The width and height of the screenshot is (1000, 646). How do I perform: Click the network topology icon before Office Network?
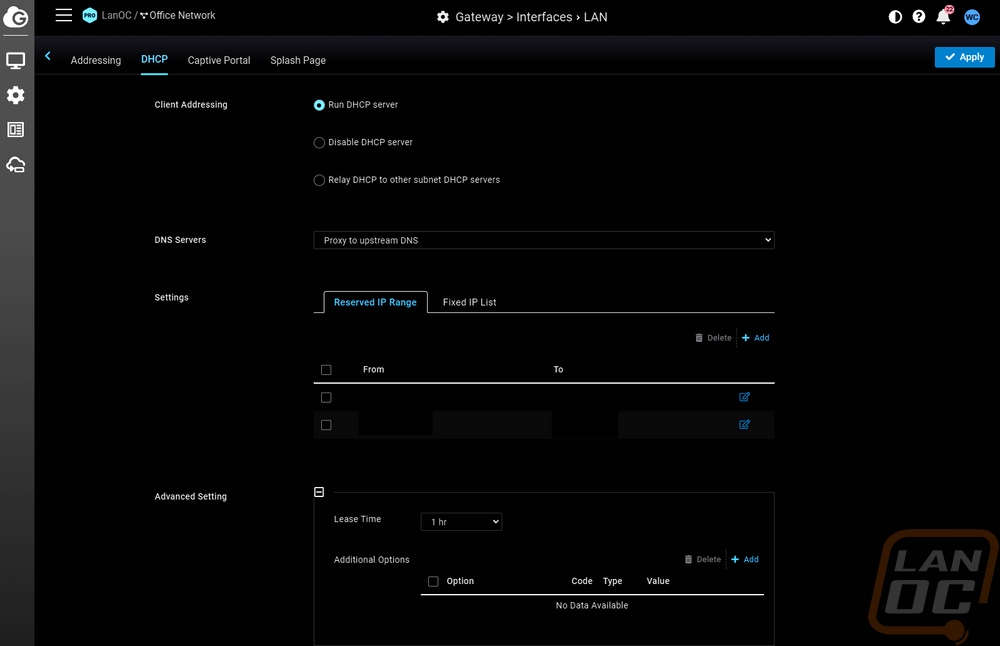(x=143, y=15)
